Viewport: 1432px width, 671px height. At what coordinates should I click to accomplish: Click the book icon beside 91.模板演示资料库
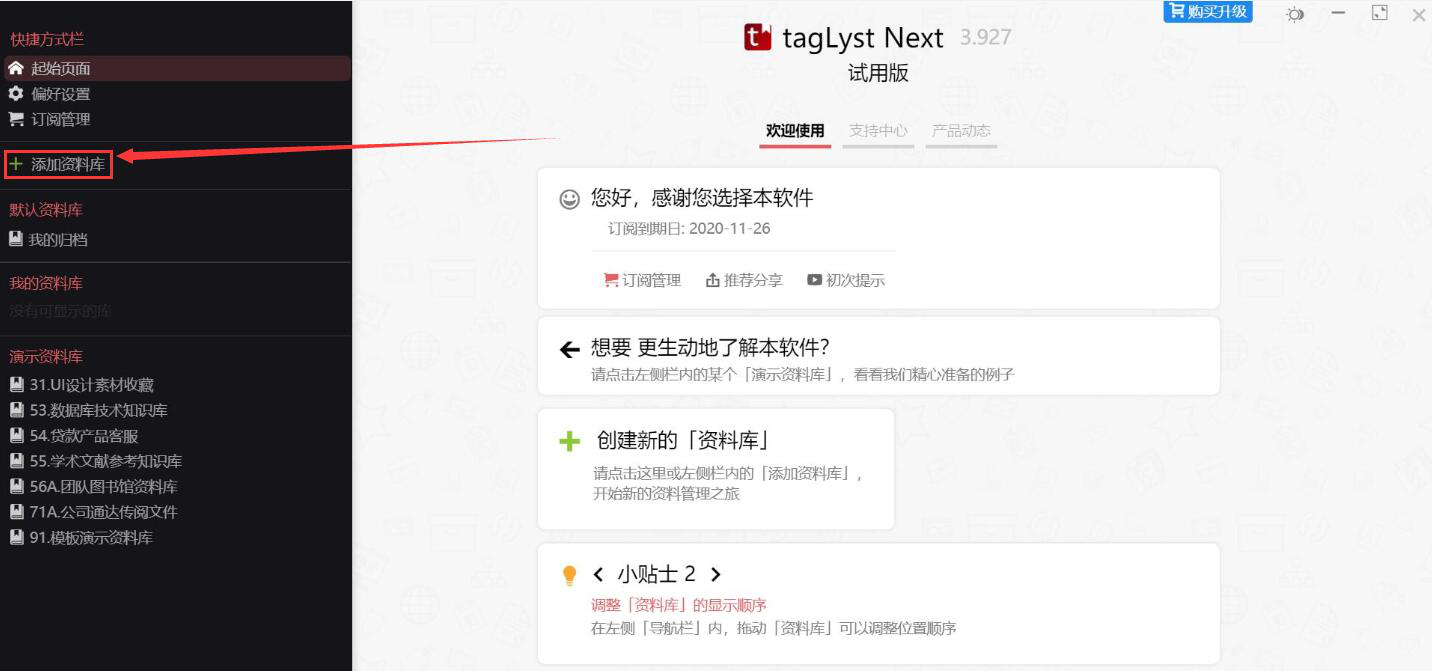tap(16, 537)
